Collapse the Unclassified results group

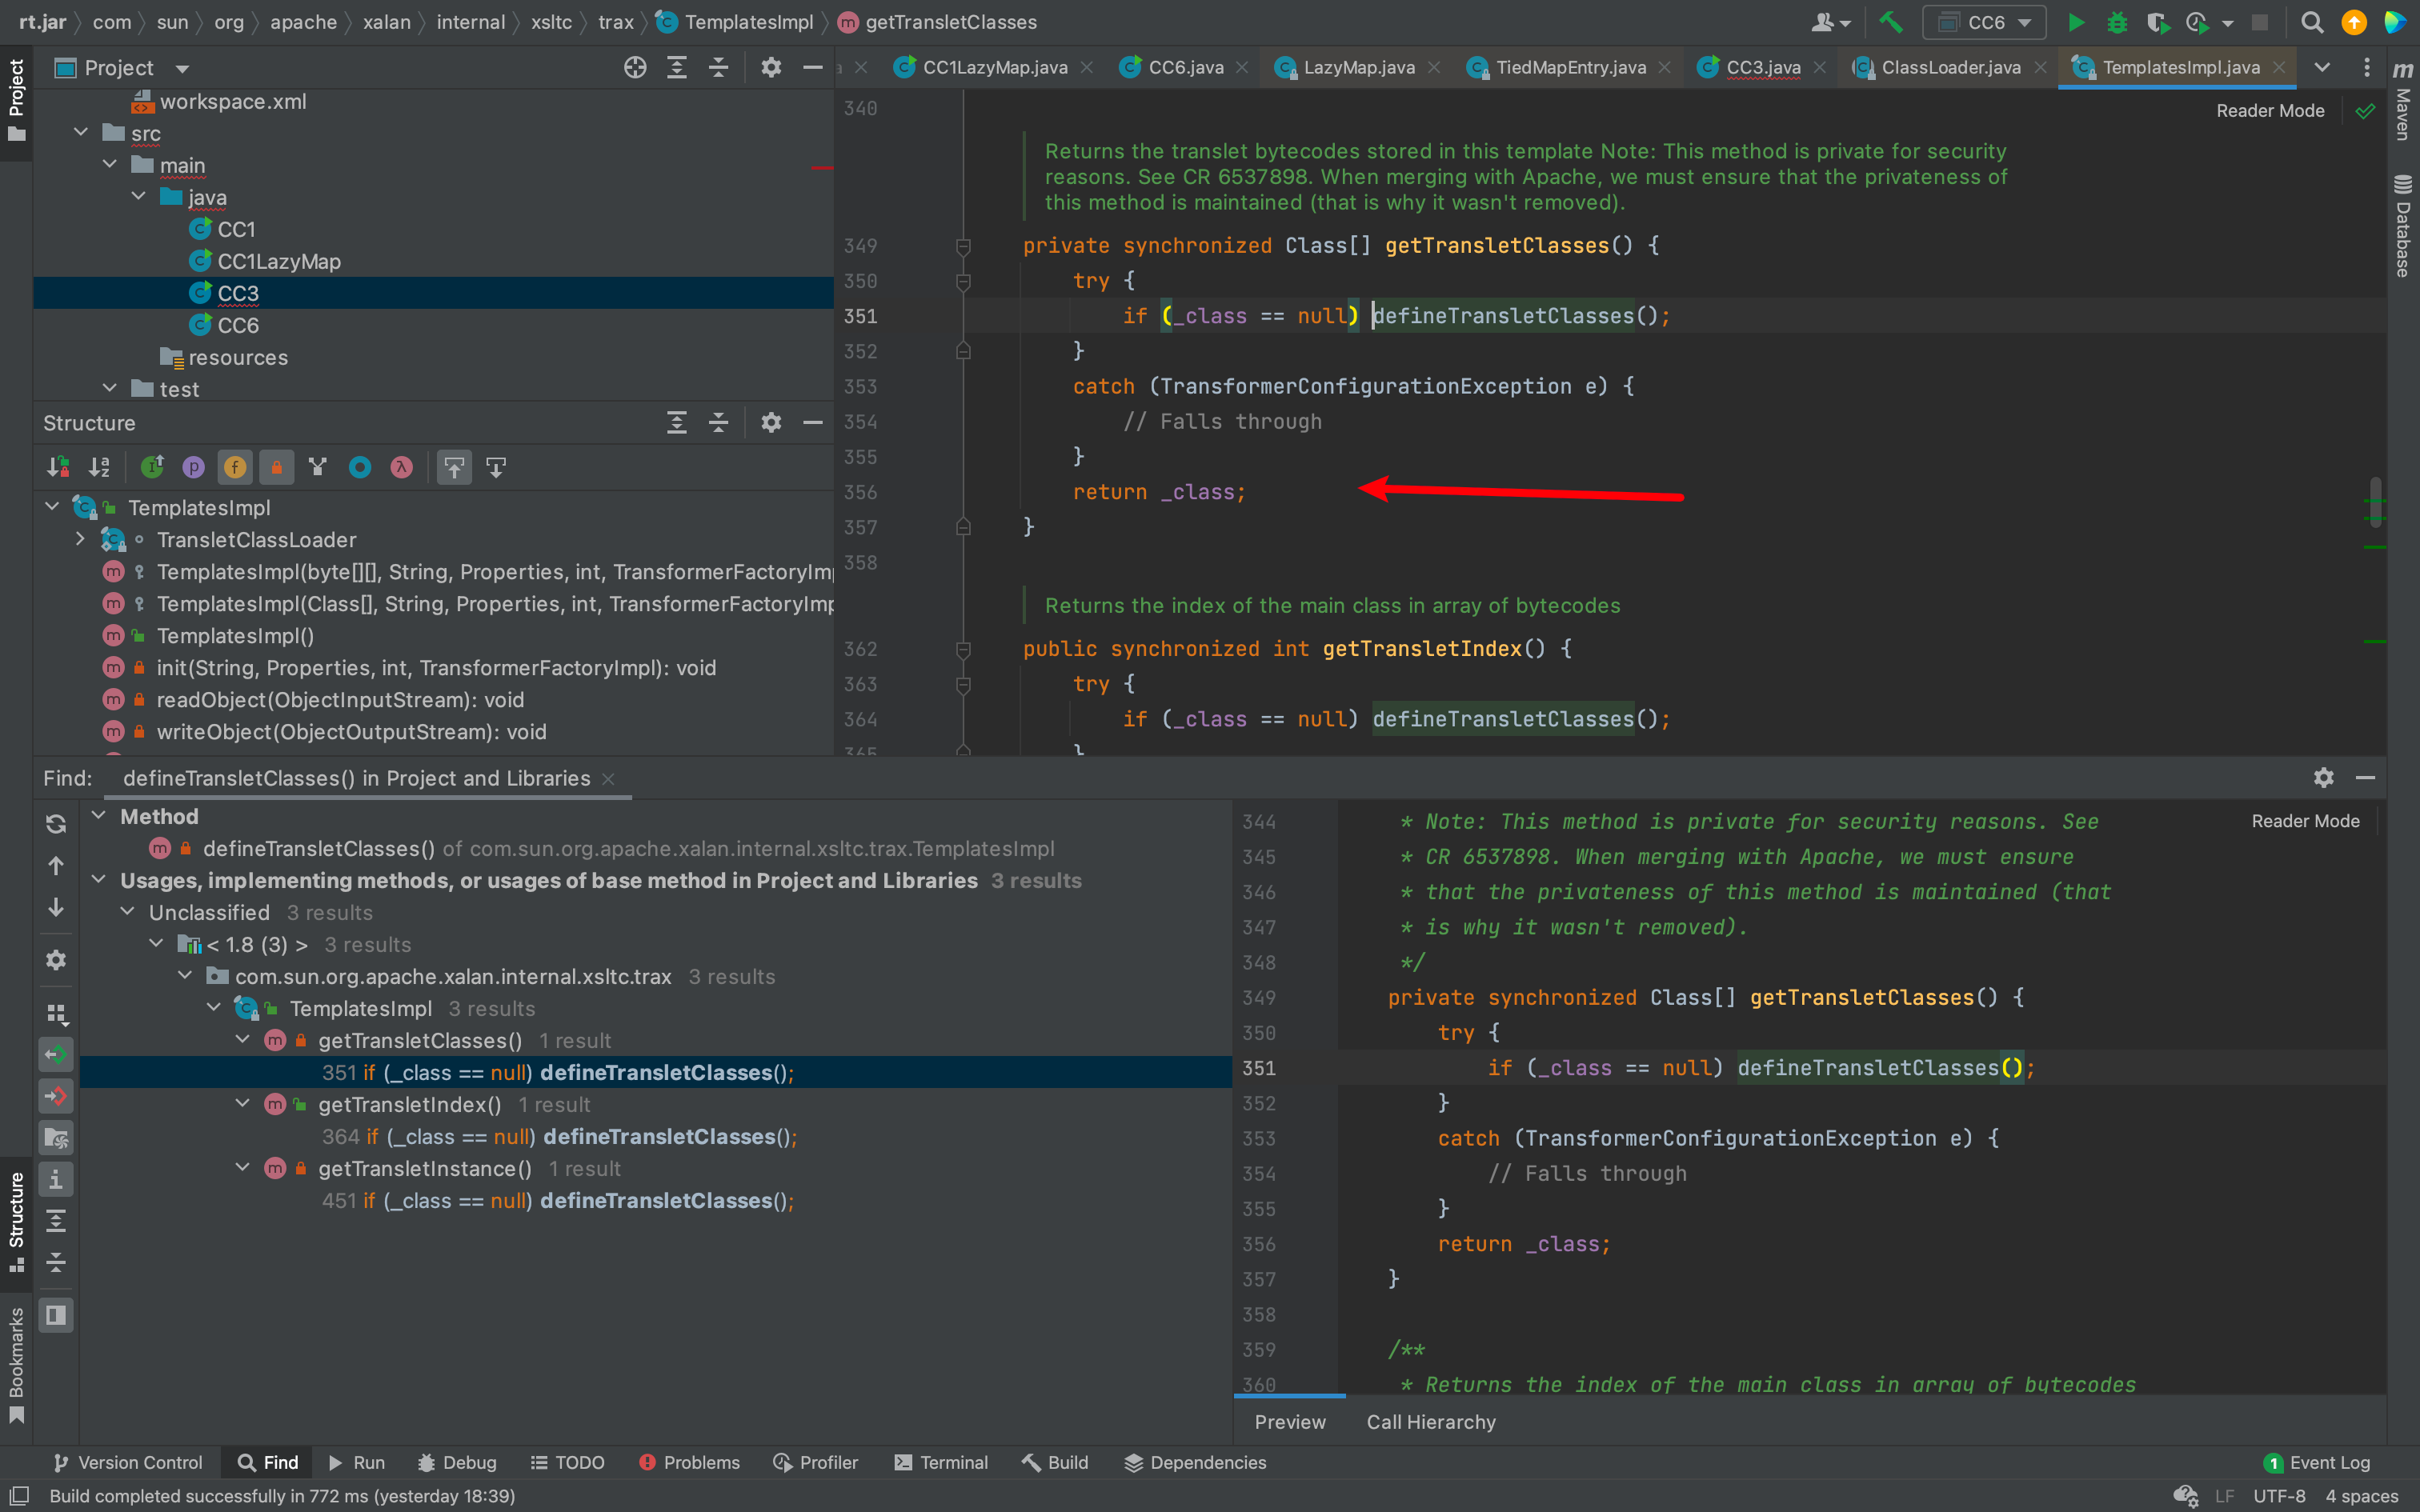click(x=128, y=912)
